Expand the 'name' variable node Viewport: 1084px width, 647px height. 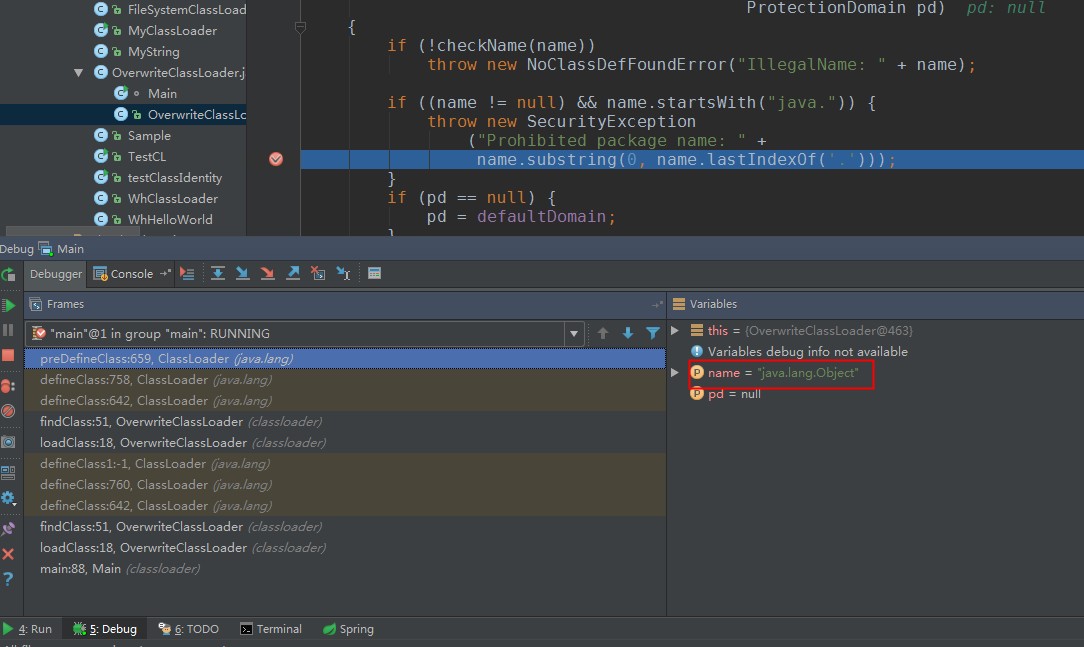pos(675,373)
